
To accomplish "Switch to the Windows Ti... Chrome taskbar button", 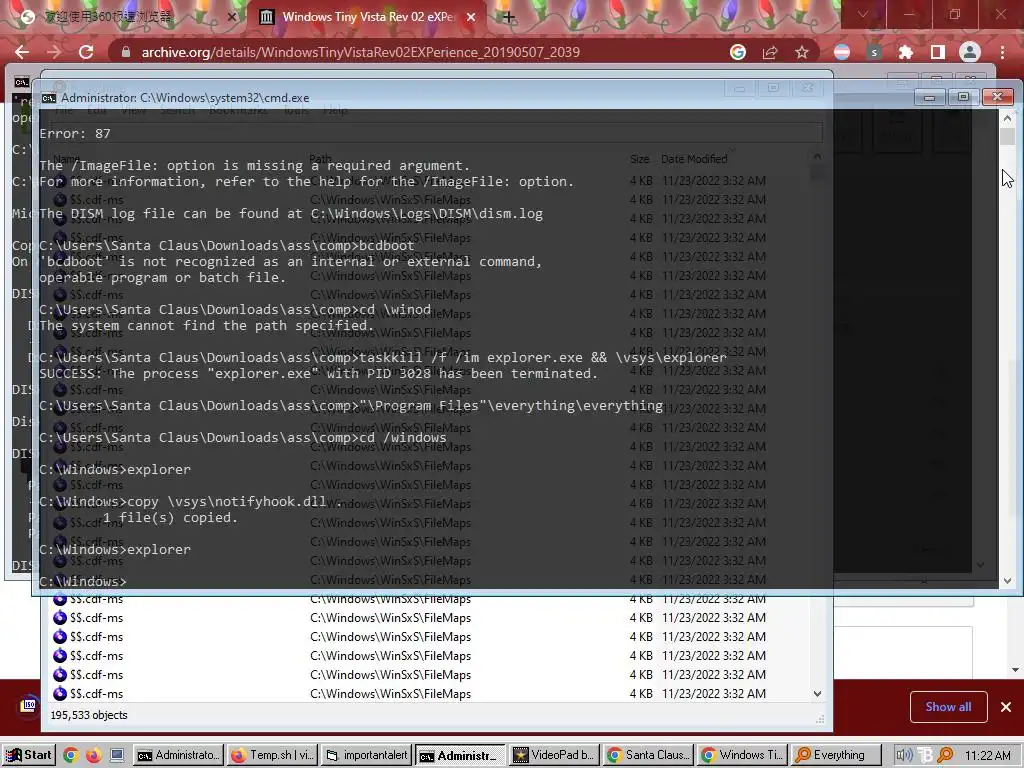I will (x=743, y=755).
